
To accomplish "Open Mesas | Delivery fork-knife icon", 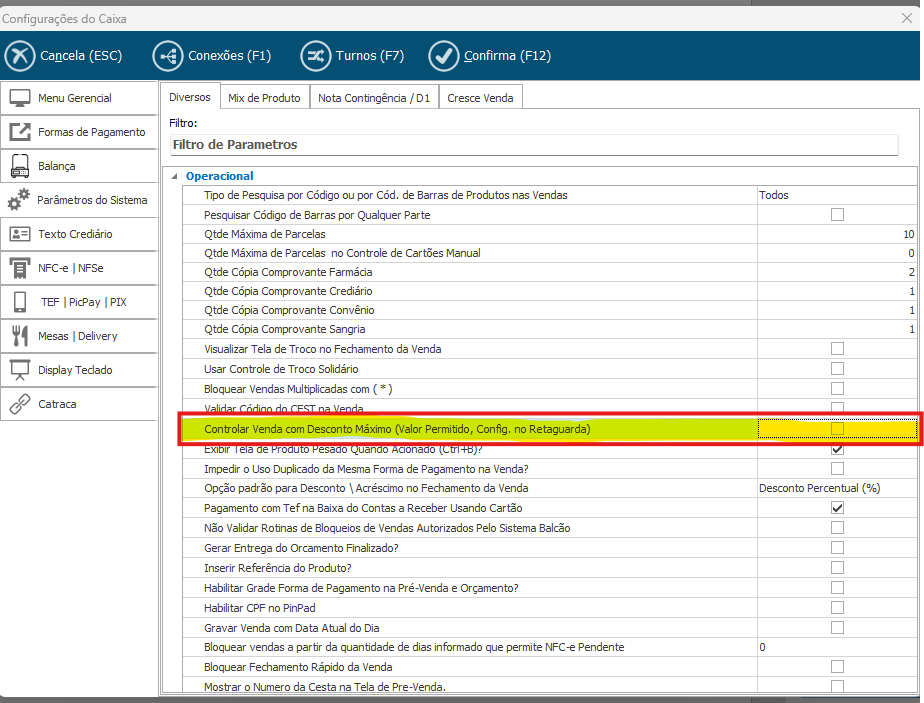I will (20, 336).
